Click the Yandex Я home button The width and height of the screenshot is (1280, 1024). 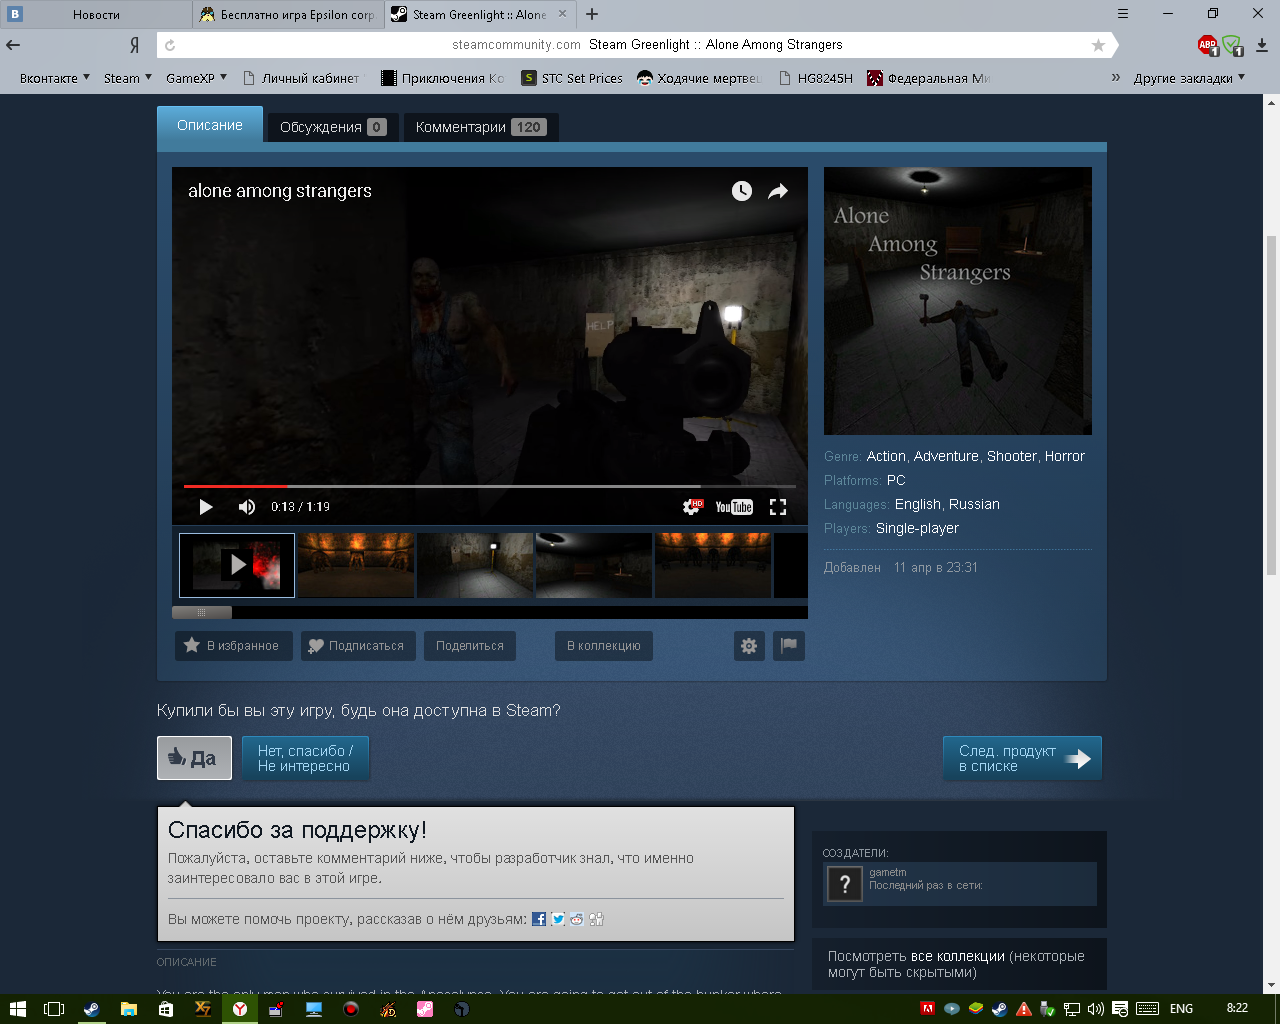pos(135,45)
